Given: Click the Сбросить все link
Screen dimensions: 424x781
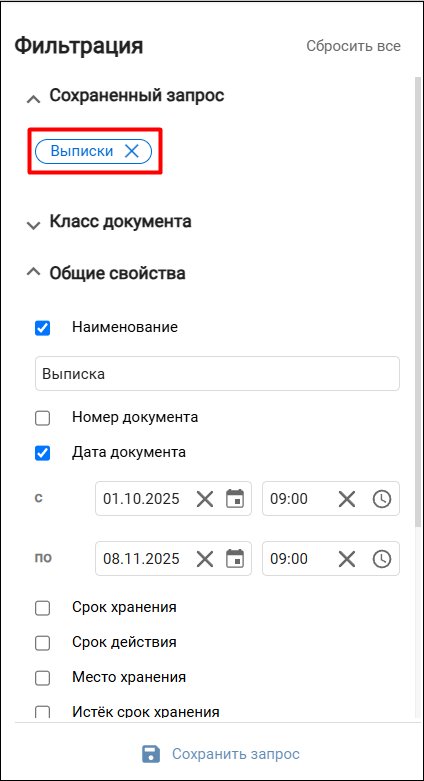Looking at the screenshot, I should click(353, 46).
